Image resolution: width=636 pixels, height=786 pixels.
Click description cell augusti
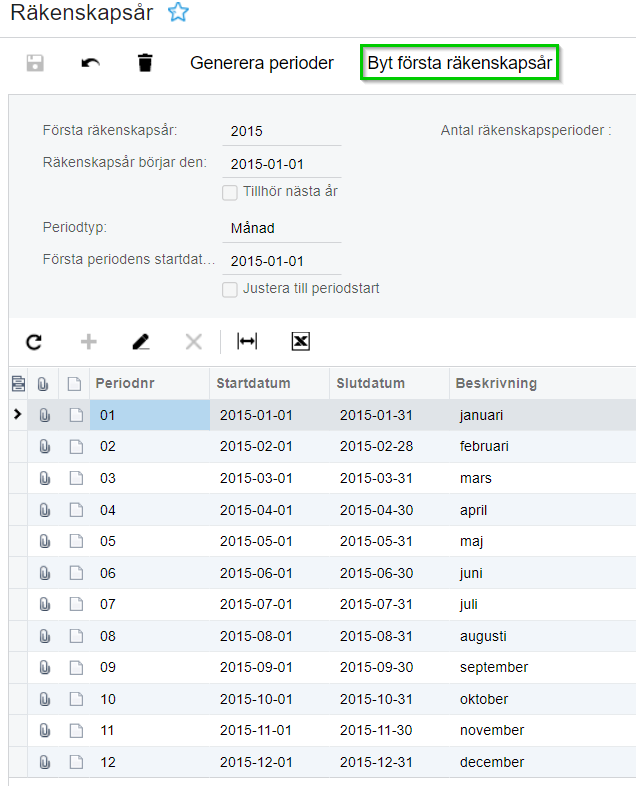coord(543,636)
